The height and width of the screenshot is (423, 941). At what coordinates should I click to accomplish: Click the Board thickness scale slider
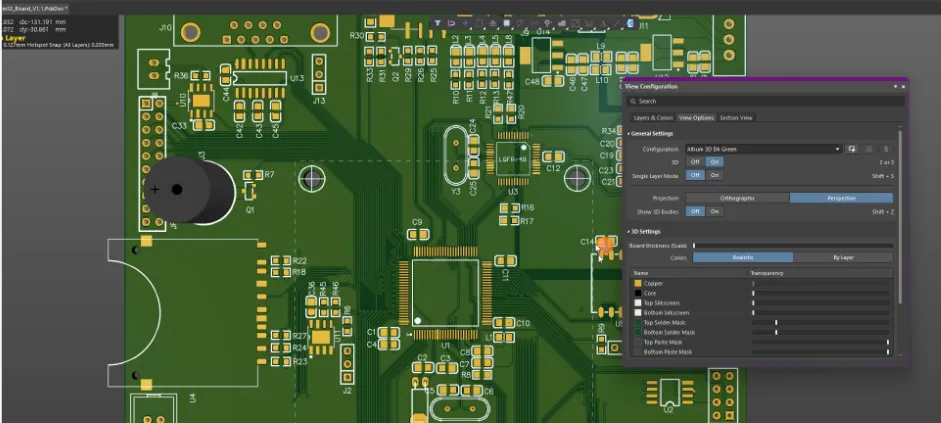(x=793, y=245)
